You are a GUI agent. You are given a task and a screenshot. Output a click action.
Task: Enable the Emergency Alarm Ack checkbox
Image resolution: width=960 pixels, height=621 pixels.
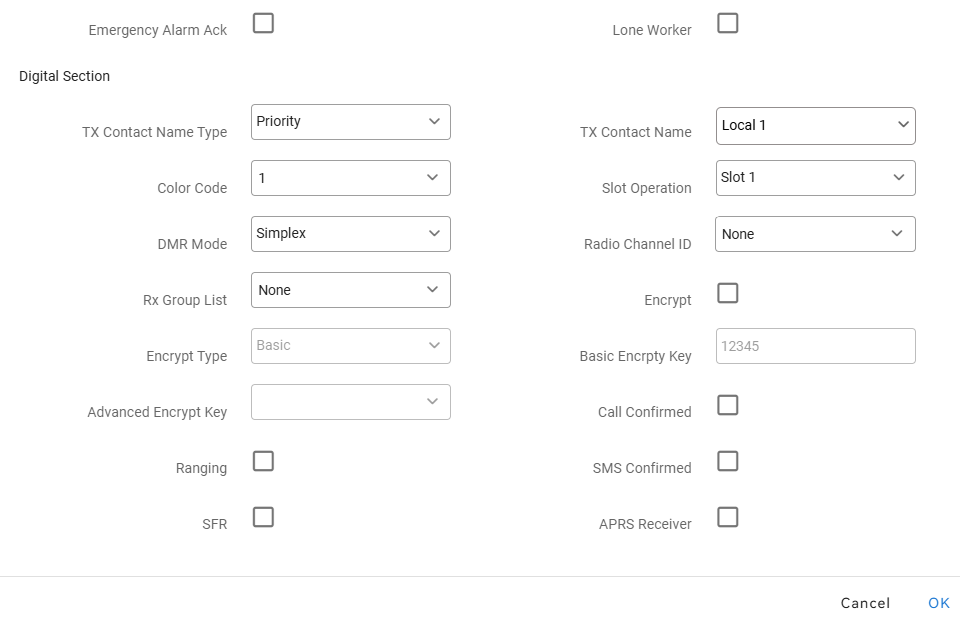(x=263, y=23)
